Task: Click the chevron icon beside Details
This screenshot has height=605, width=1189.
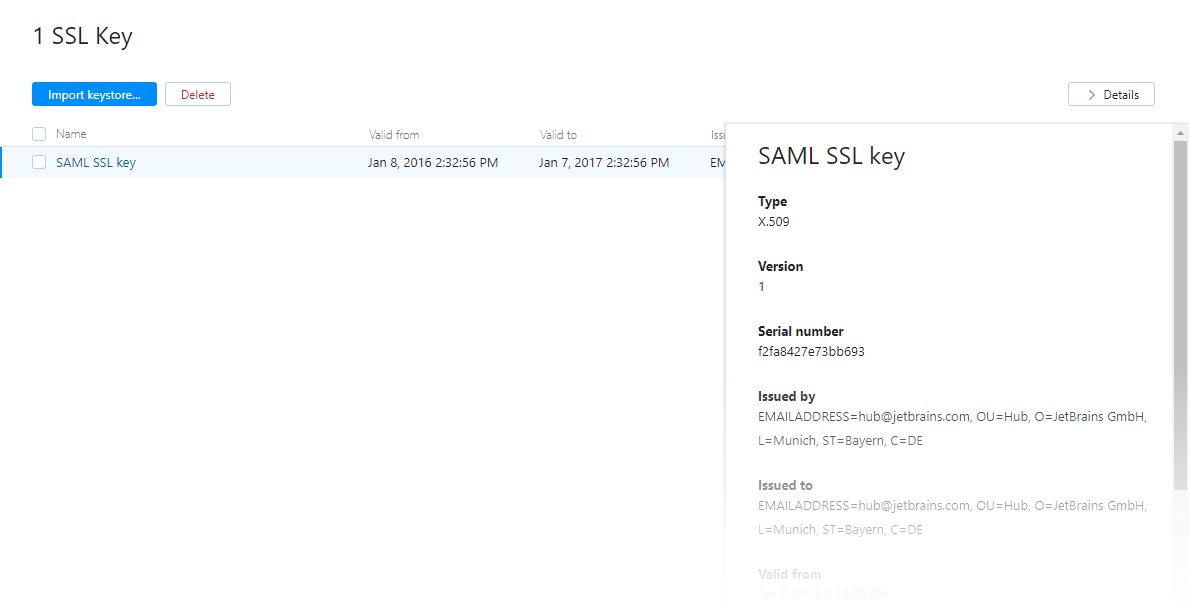Action: click(1091, 95)
